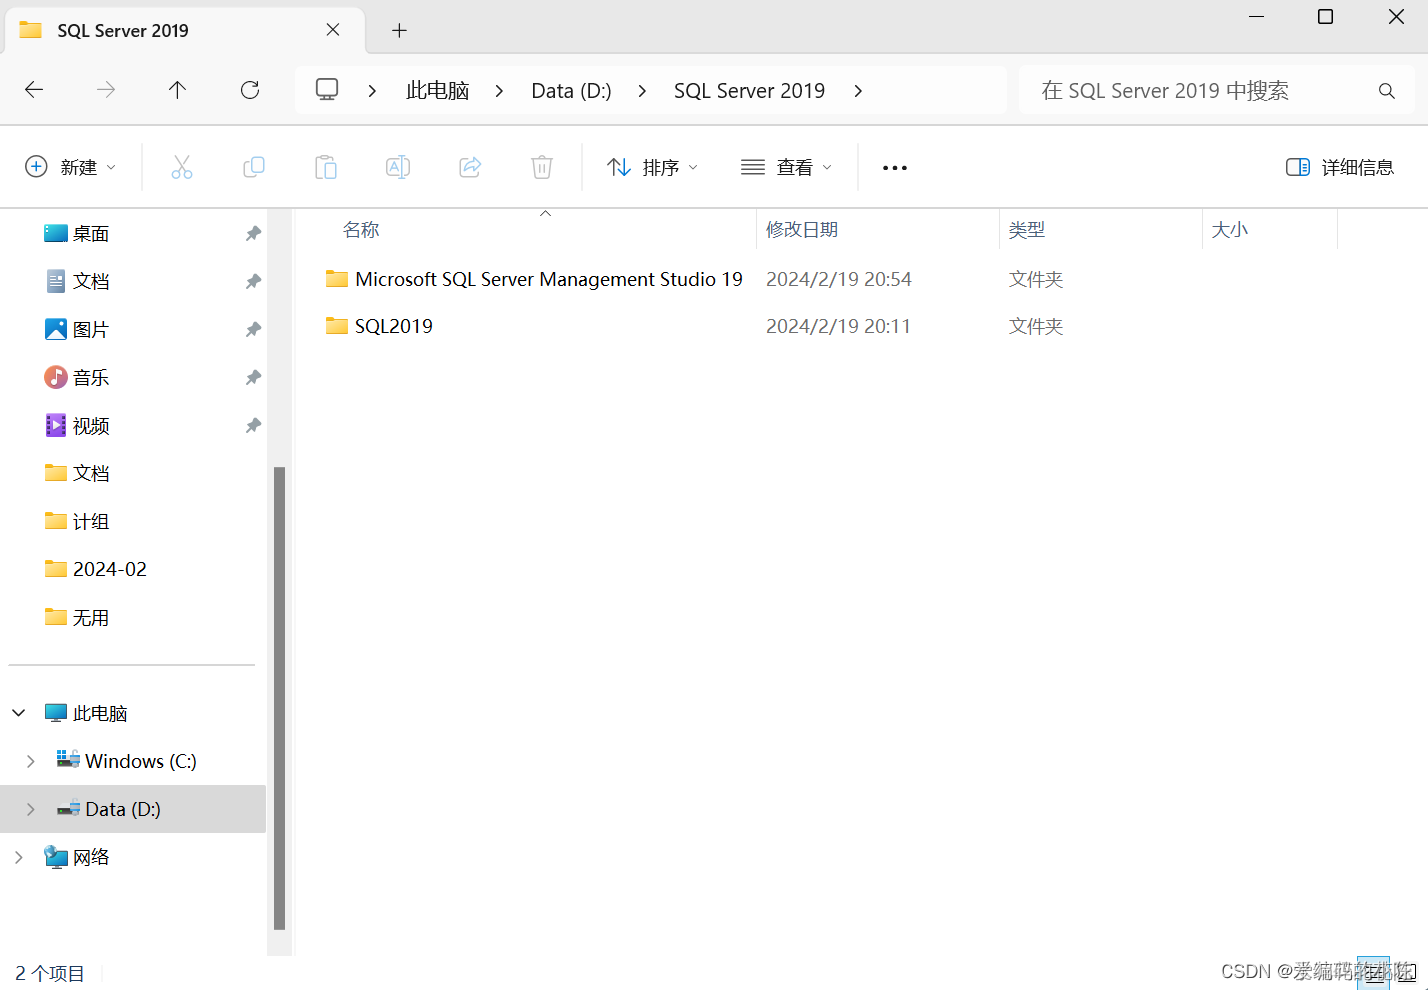Image resolution: width=1428 pixels, height=990 pixels.
Task: Select the SQL Server 2019 tab
Action: pos(185,30)
